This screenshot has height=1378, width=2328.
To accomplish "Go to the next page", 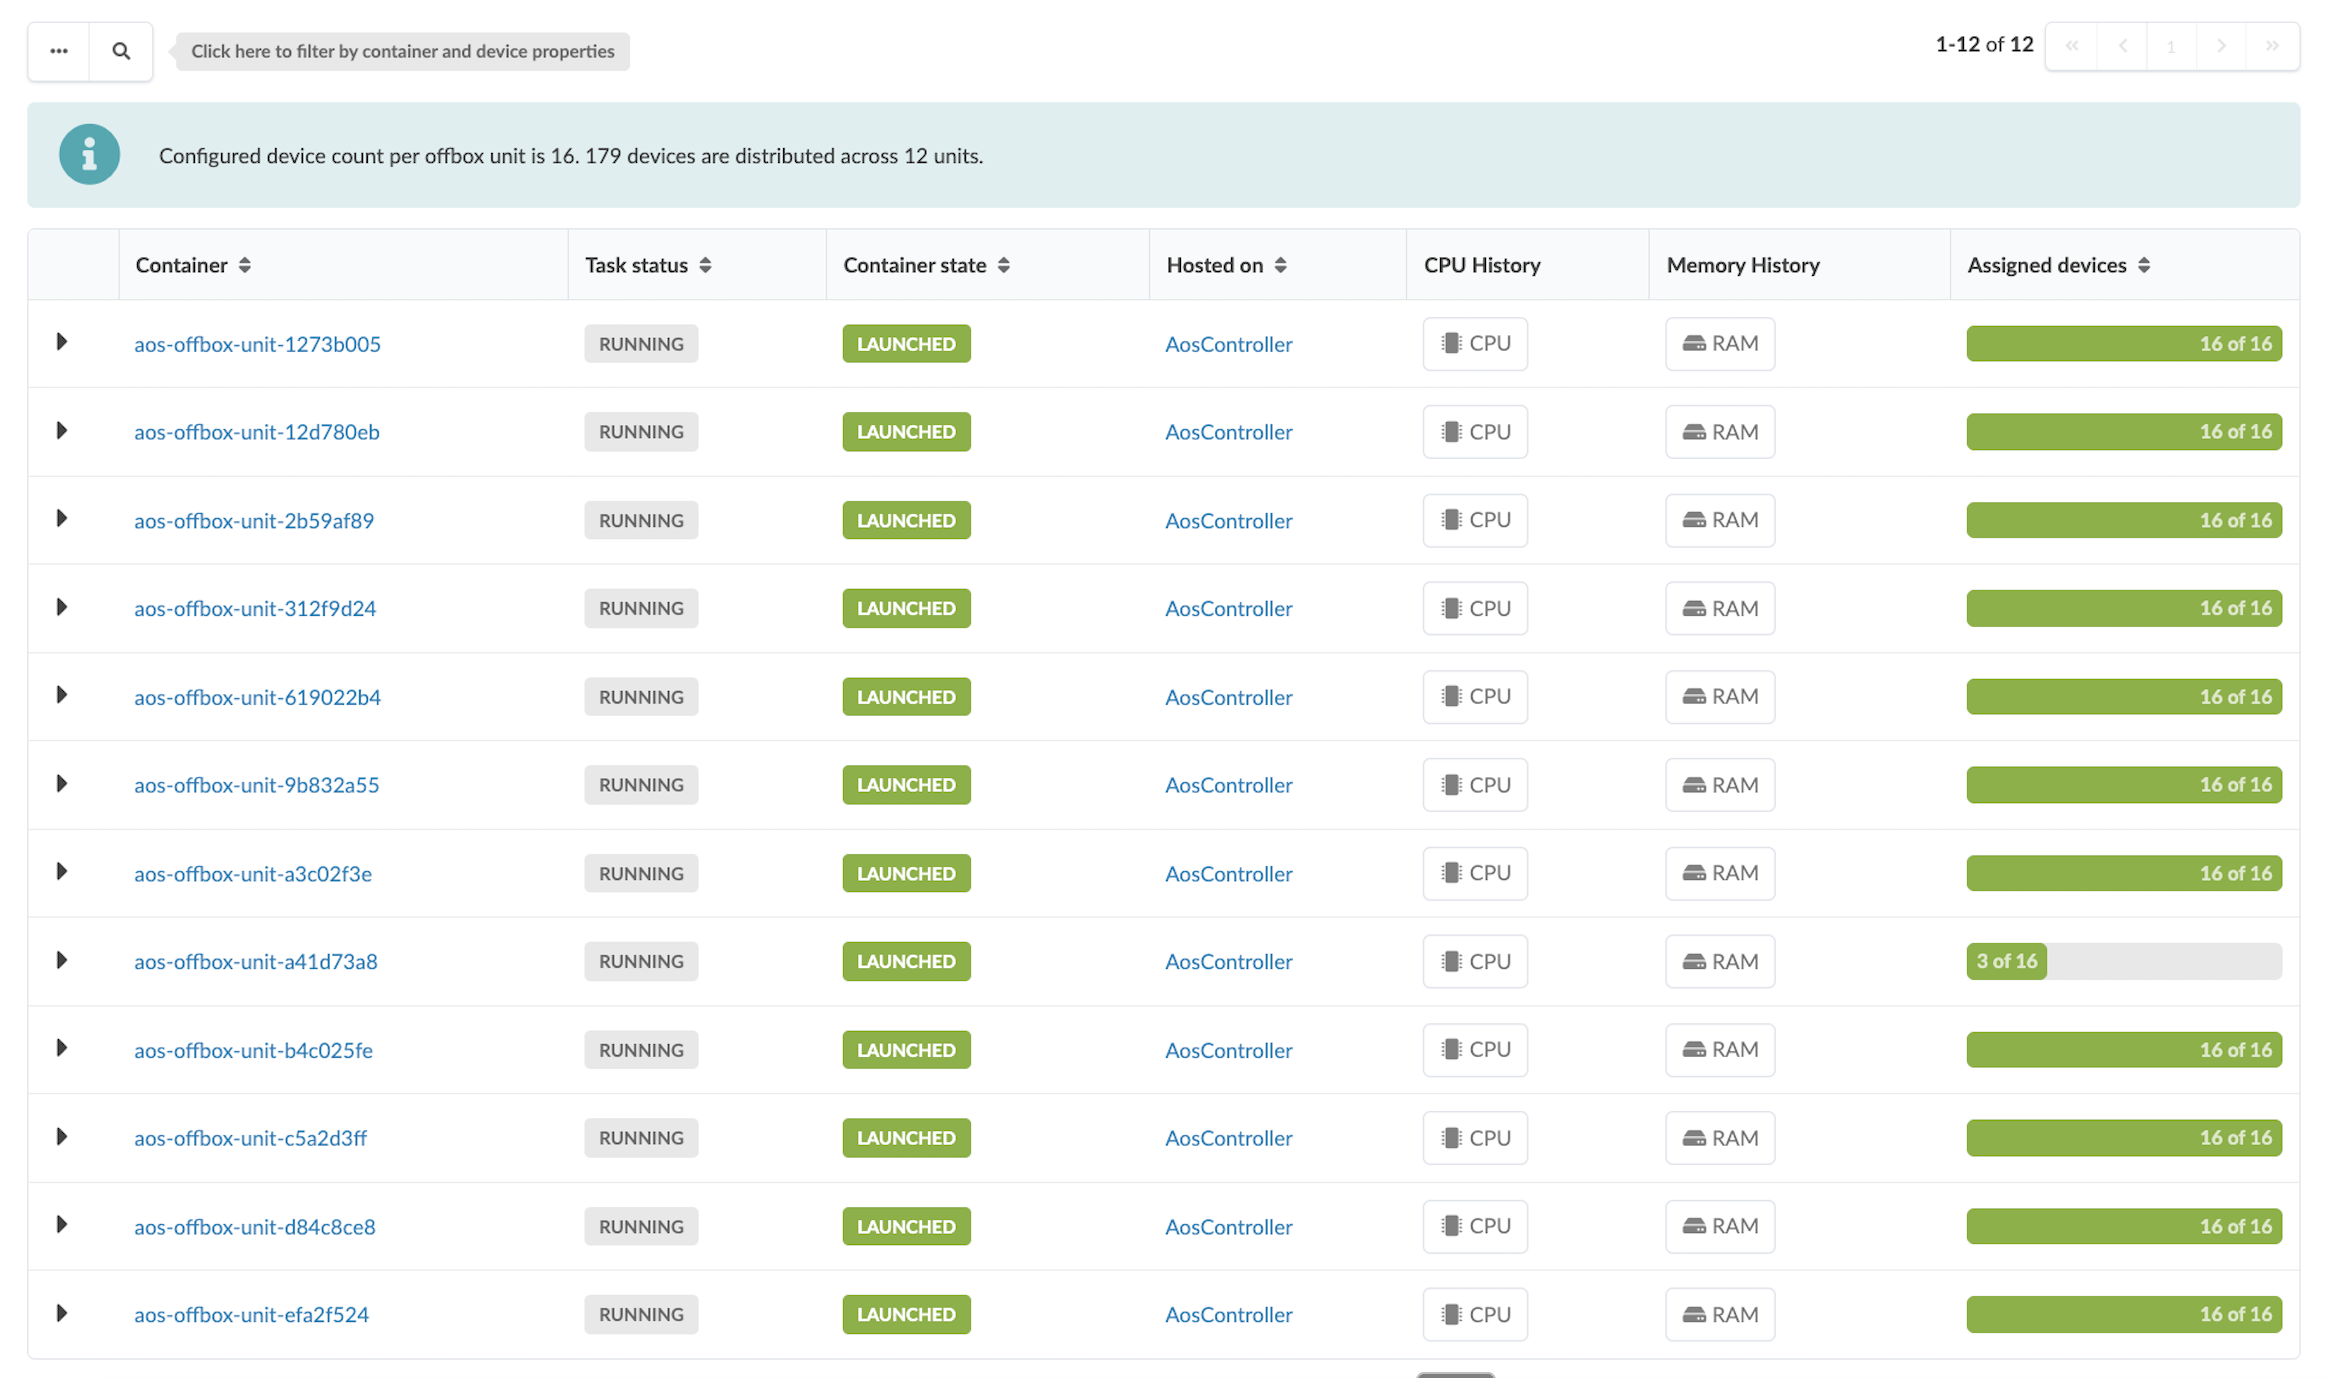I will click(2222, 46).
